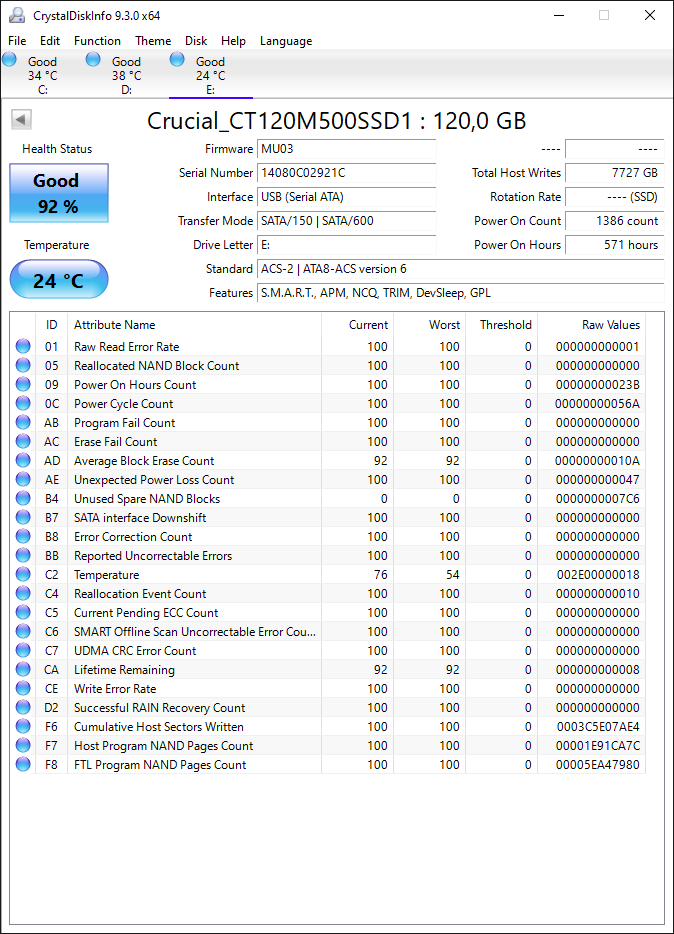Click the CrystalDiskInfo title bar icon

click(x=17, y=15)
